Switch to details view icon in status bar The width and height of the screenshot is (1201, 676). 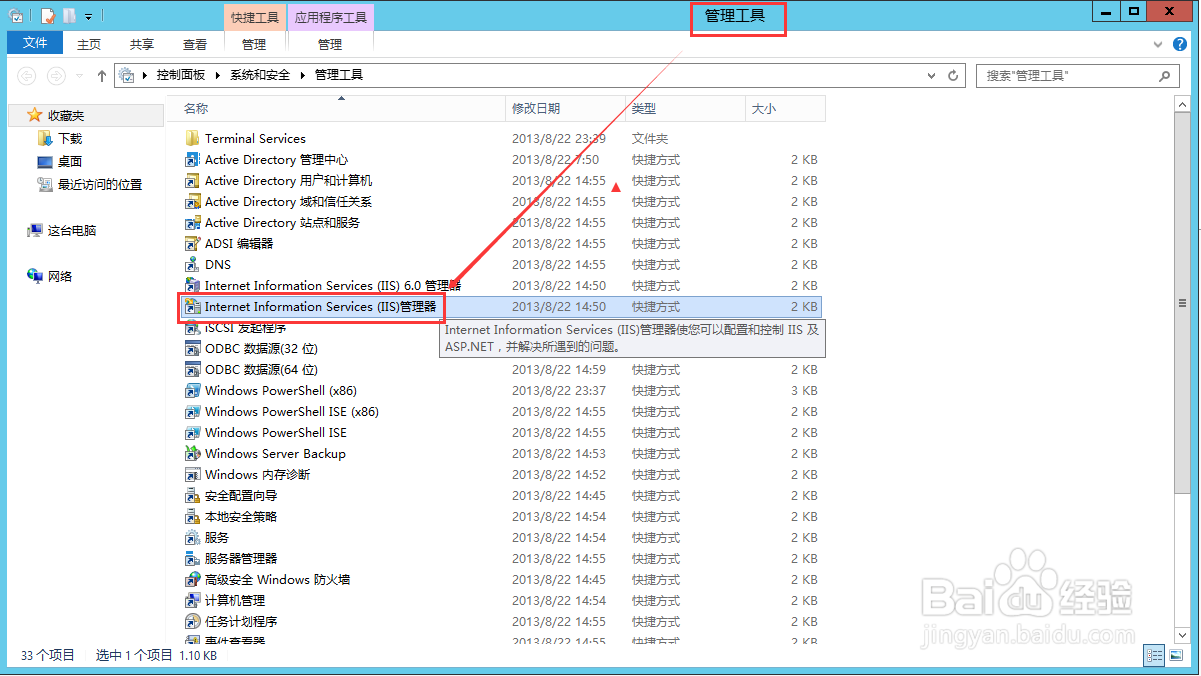pyautogui.click(x=1154, y=655)
